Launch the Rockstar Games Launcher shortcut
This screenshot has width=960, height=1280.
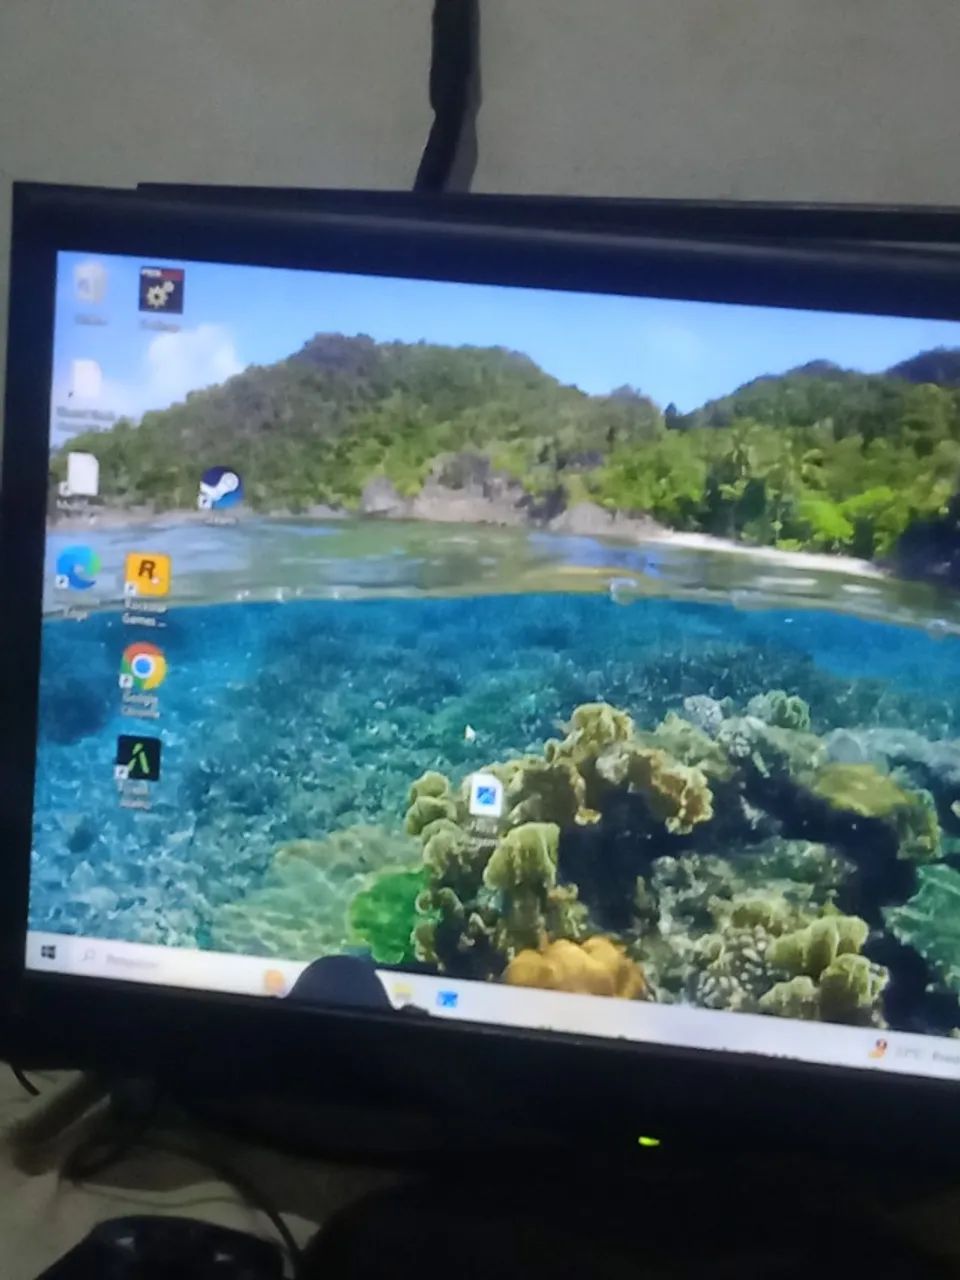[147, 576]
